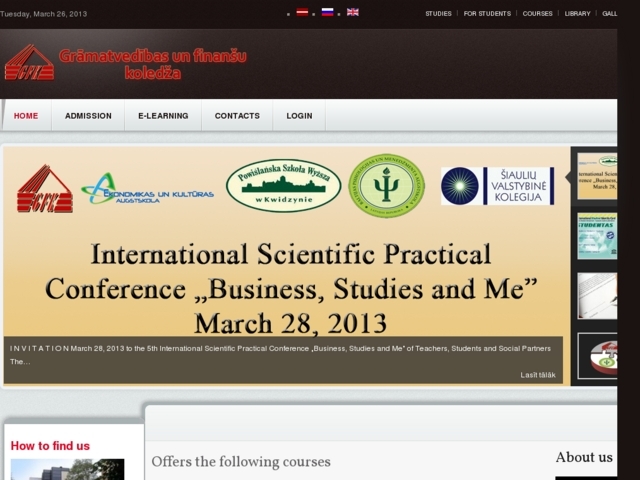Viewport: 640px width, 480px height.
Task: Click the green round psi emblem logo
Action: click(x=386, y=186)
